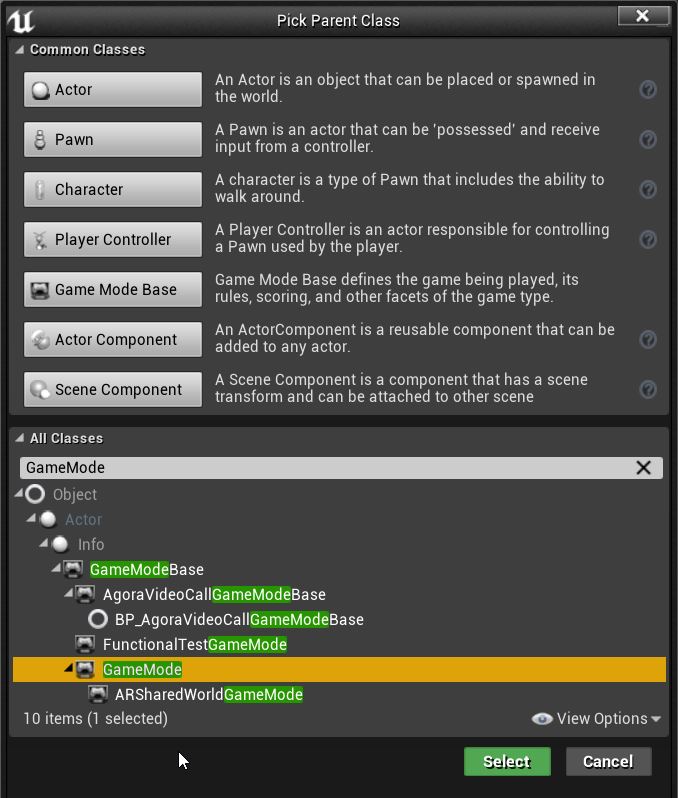
Task: Open help icon for Player Controller
Action: pos(648,239)
